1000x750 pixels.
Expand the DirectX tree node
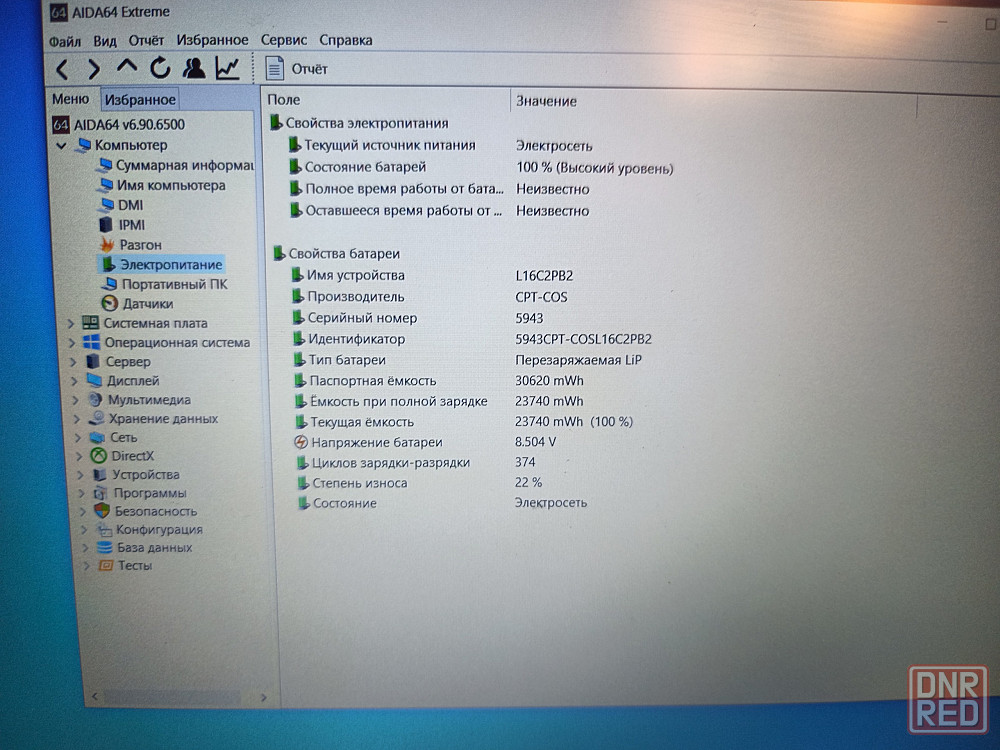[78, 456]
